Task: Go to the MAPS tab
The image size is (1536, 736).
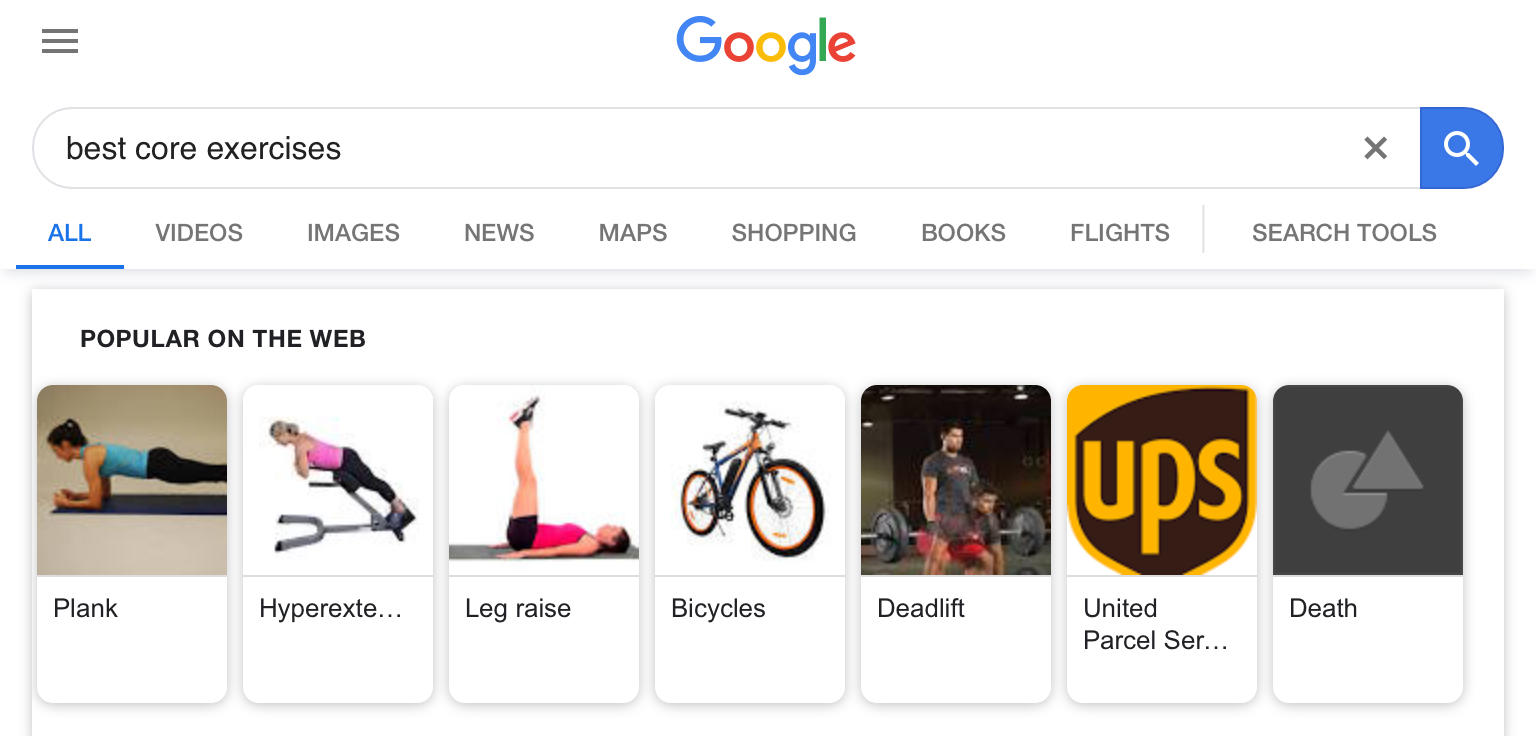Action: (633, 233)
